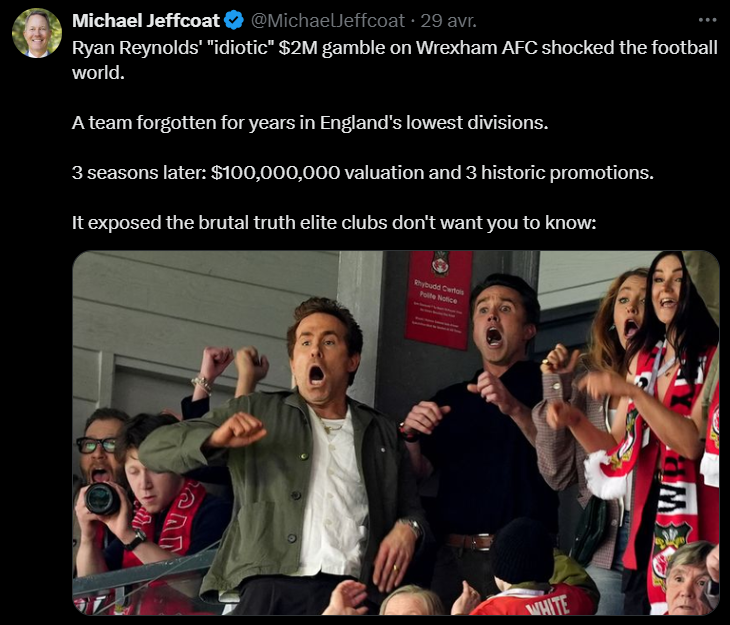The height and width of the screenshot is (625, 730).
Task: Open Michael Jeffcoat's profile avatar
Action: (37, 33)
